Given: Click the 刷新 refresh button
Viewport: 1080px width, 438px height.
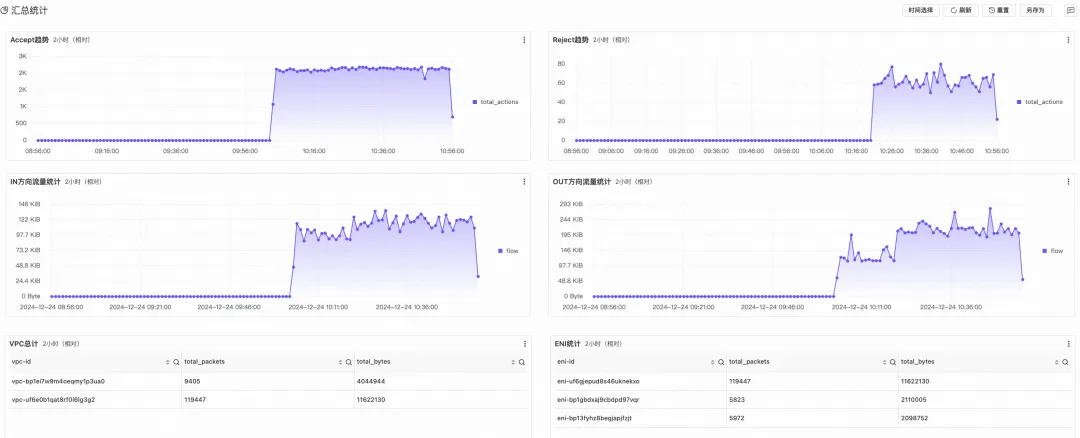Looking at the screenshot, I should click(x=961, y=10).
